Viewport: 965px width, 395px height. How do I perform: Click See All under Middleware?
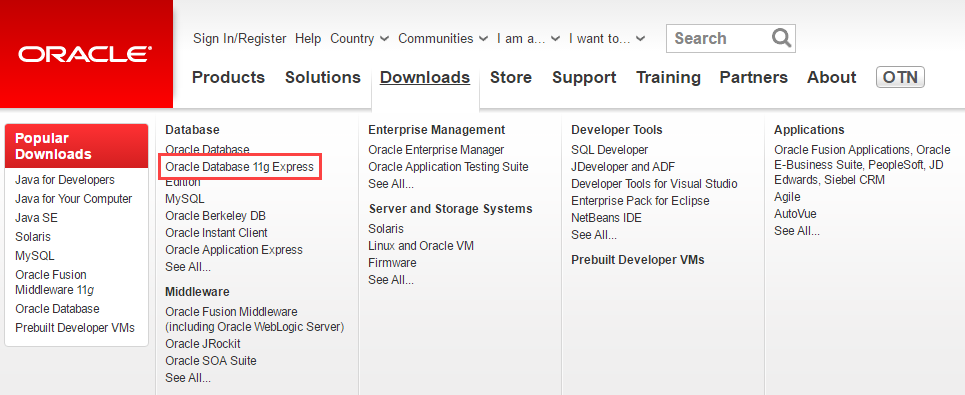pyautogui.click(x=188, y=378)
